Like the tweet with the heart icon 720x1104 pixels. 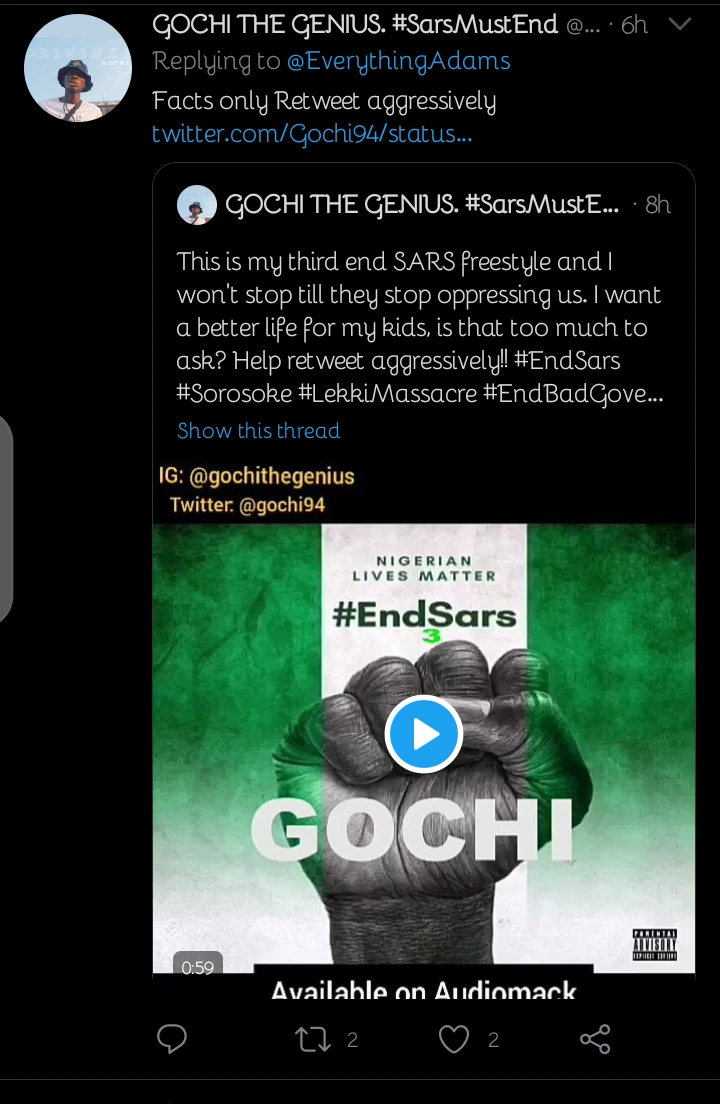click(x=454, y=1040)
